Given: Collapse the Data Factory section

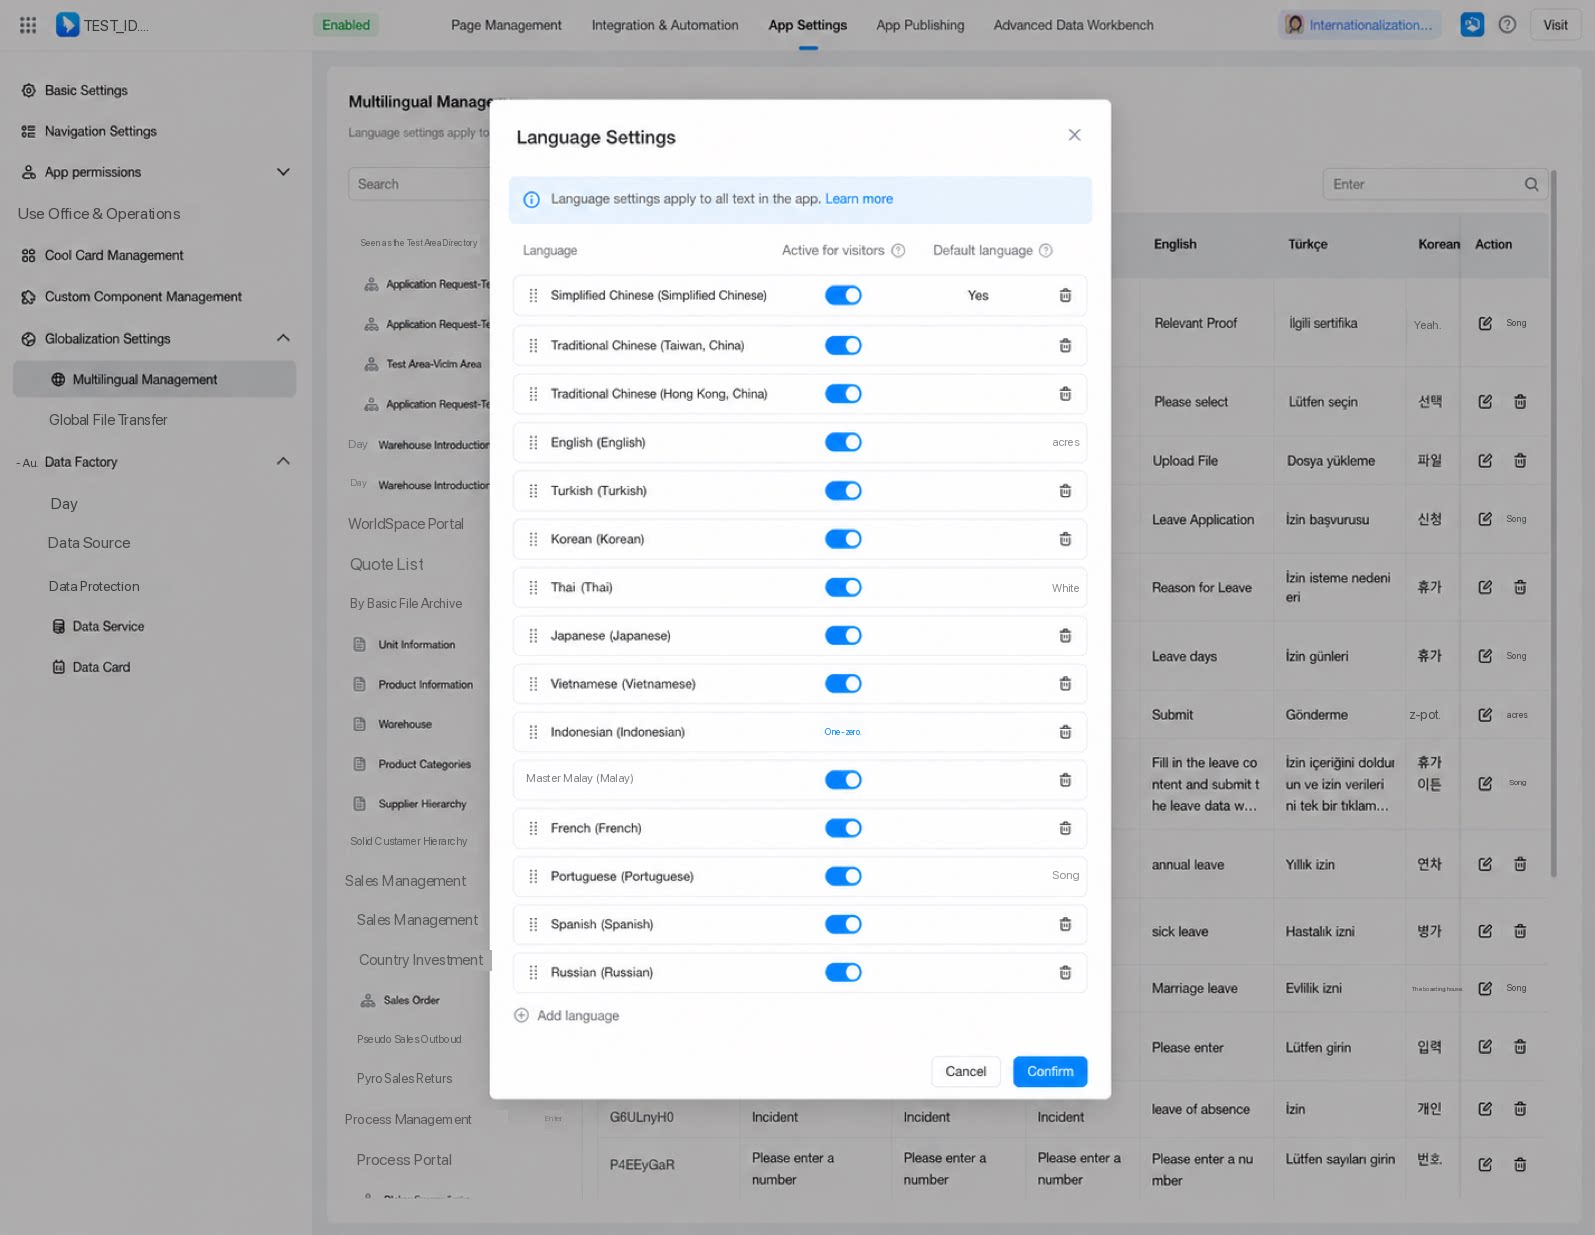Looking at the screenshot, I should [283, 461].
